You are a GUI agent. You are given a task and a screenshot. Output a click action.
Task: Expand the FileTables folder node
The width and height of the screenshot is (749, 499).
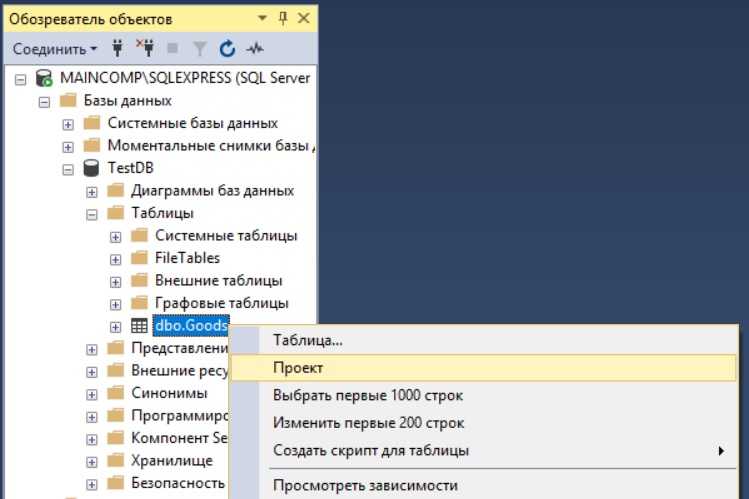tap(116, 259)
